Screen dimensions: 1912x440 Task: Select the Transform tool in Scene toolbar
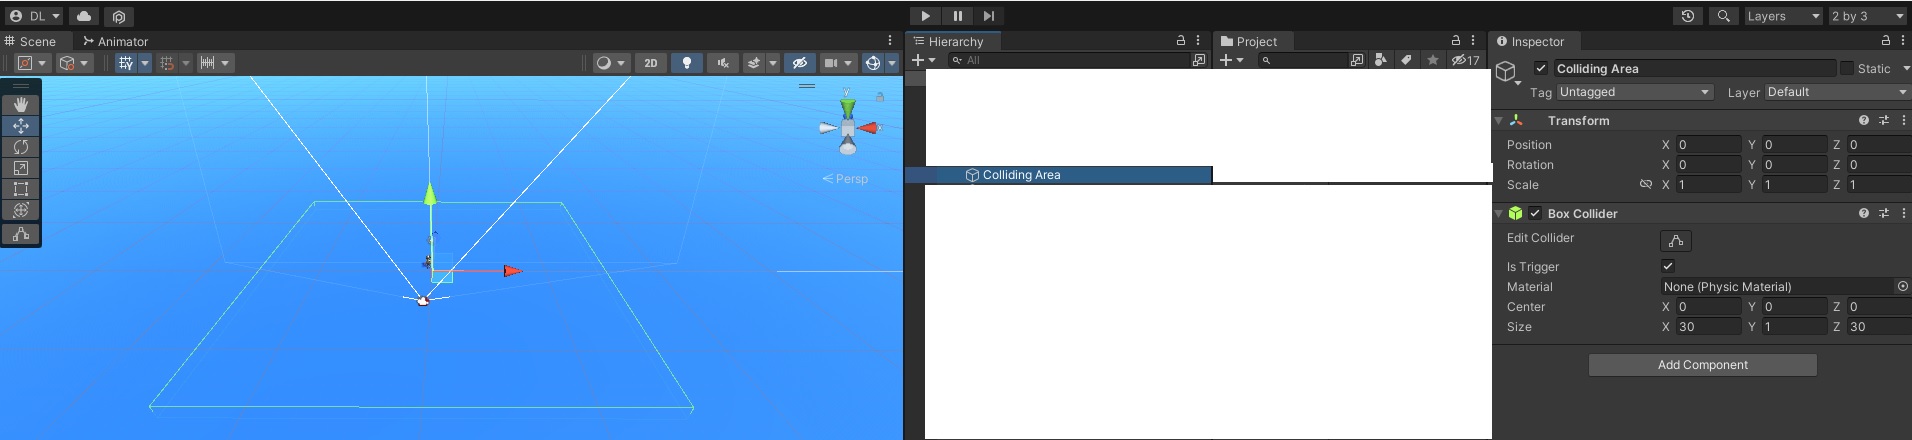(21, 210)
